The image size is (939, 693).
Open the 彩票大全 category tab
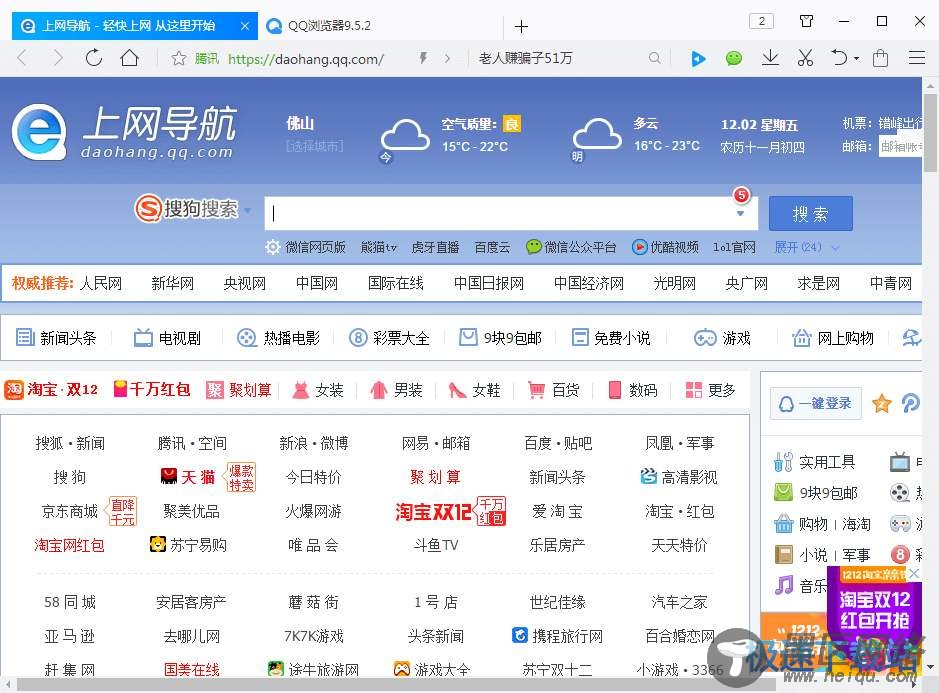[390, 338]
